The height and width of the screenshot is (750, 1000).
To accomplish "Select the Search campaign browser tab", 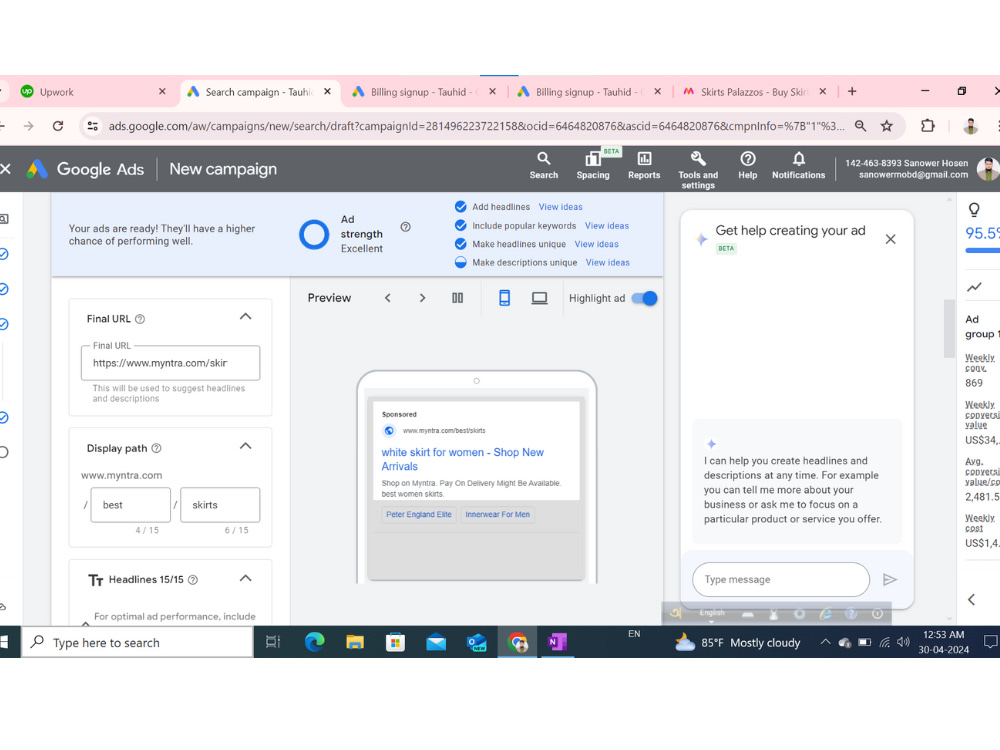I will (x=258, y=92).
